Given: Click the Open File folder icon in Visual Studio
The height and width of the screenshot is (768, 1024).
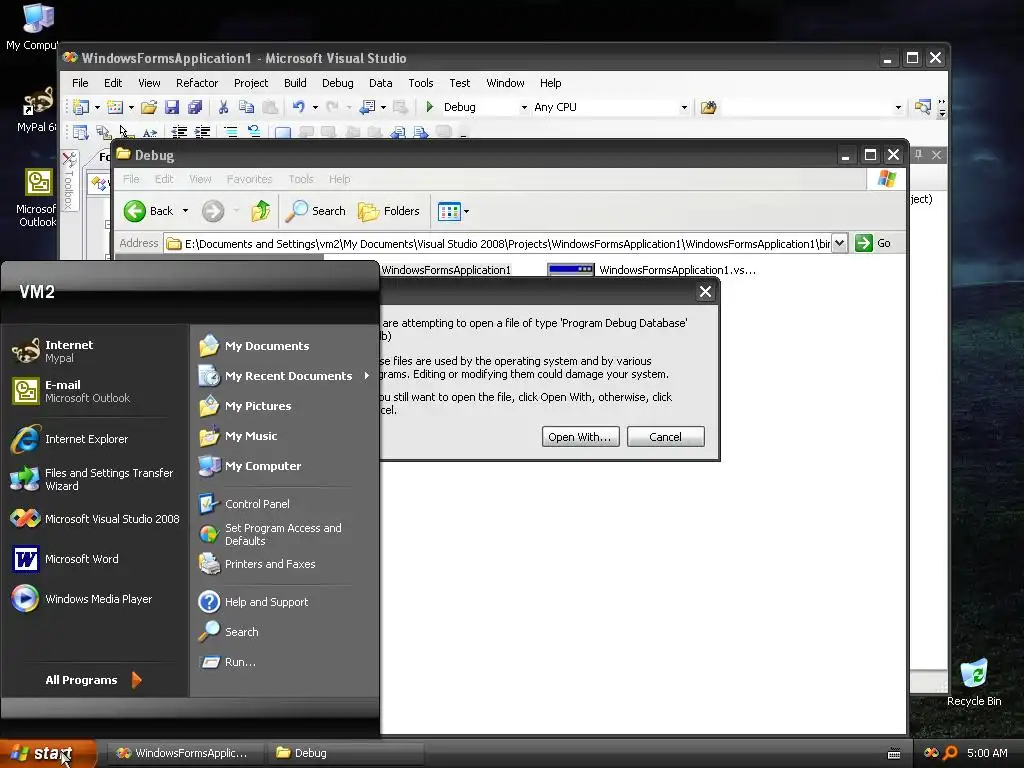Looking at the screenshot, I should point(149,107).
